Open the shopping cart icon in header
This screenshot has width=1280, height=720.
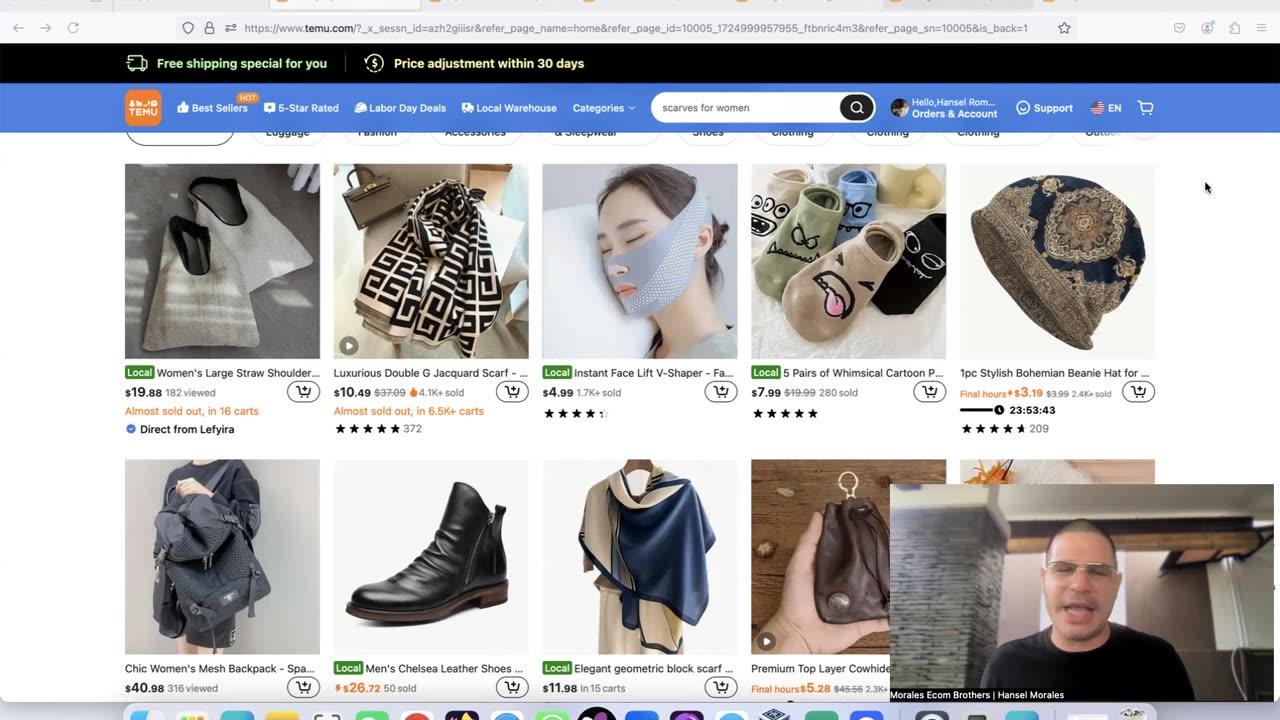(1146, 108)
